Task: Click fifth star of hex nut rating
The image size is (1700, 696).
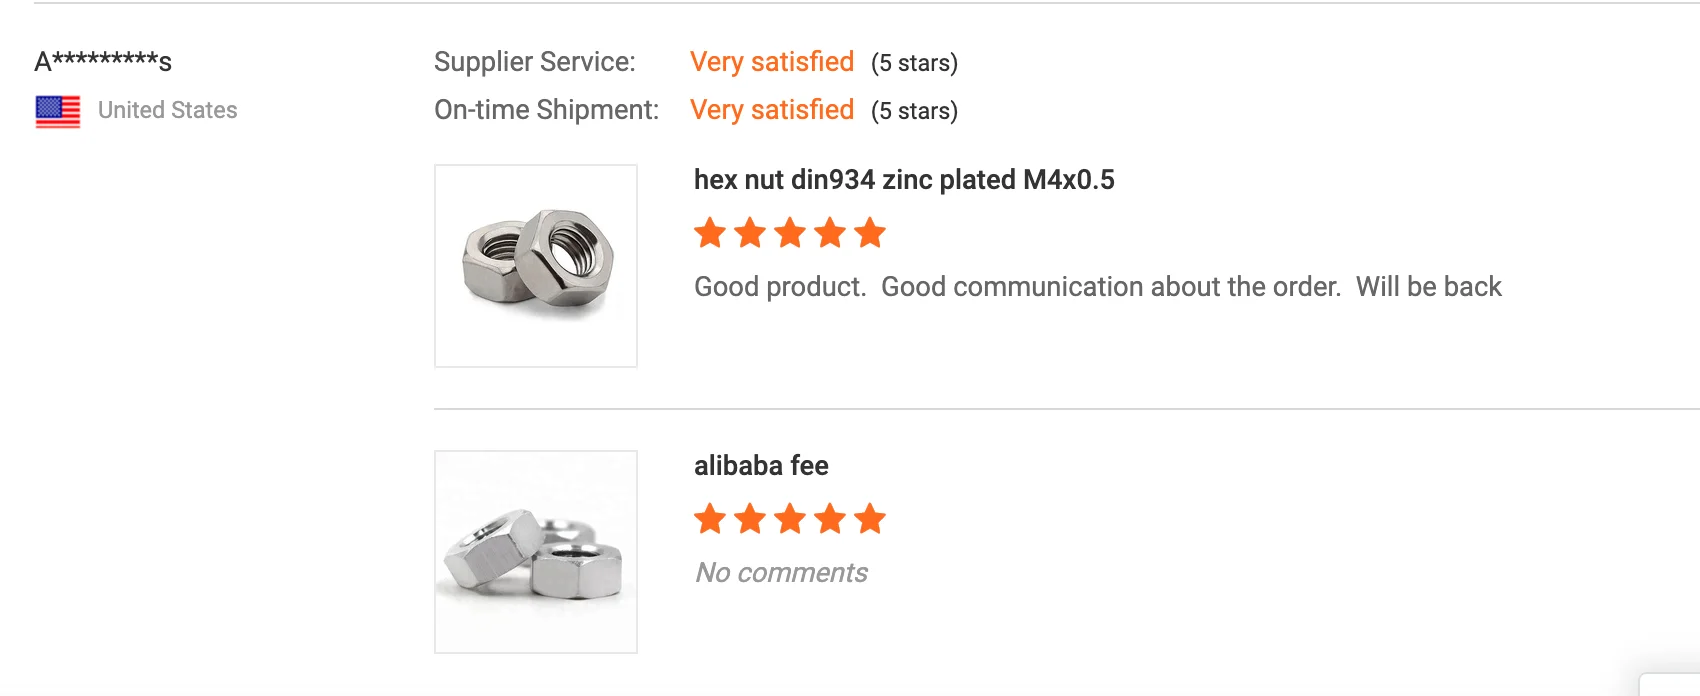Action: [x=870, y=233]
